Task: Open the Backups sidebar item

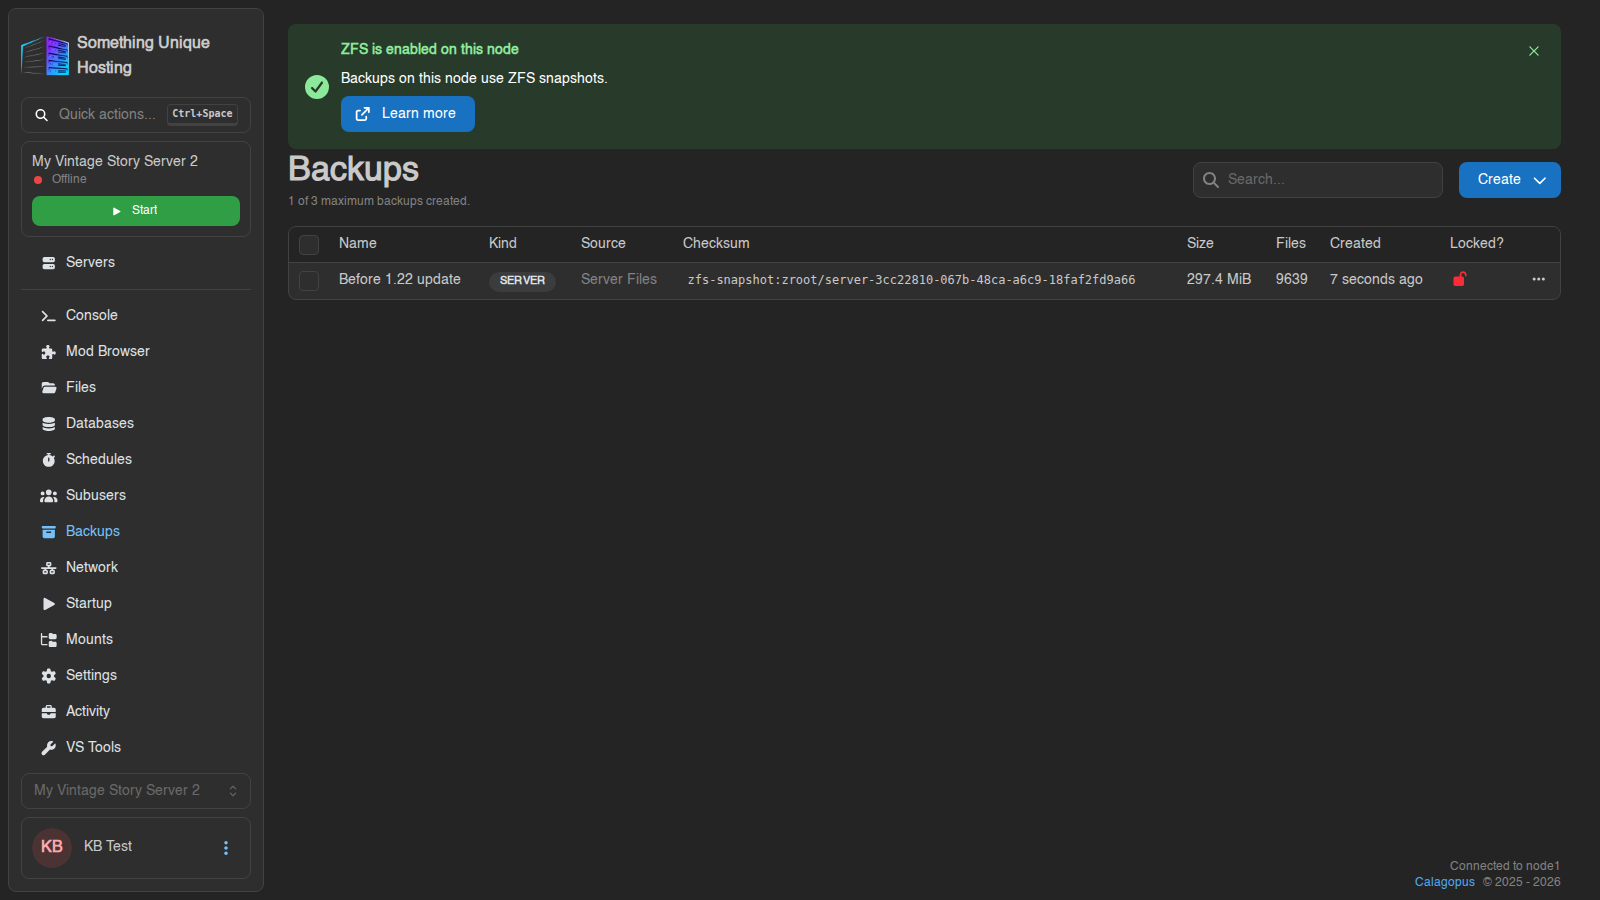Action: [x=136, y=532]
